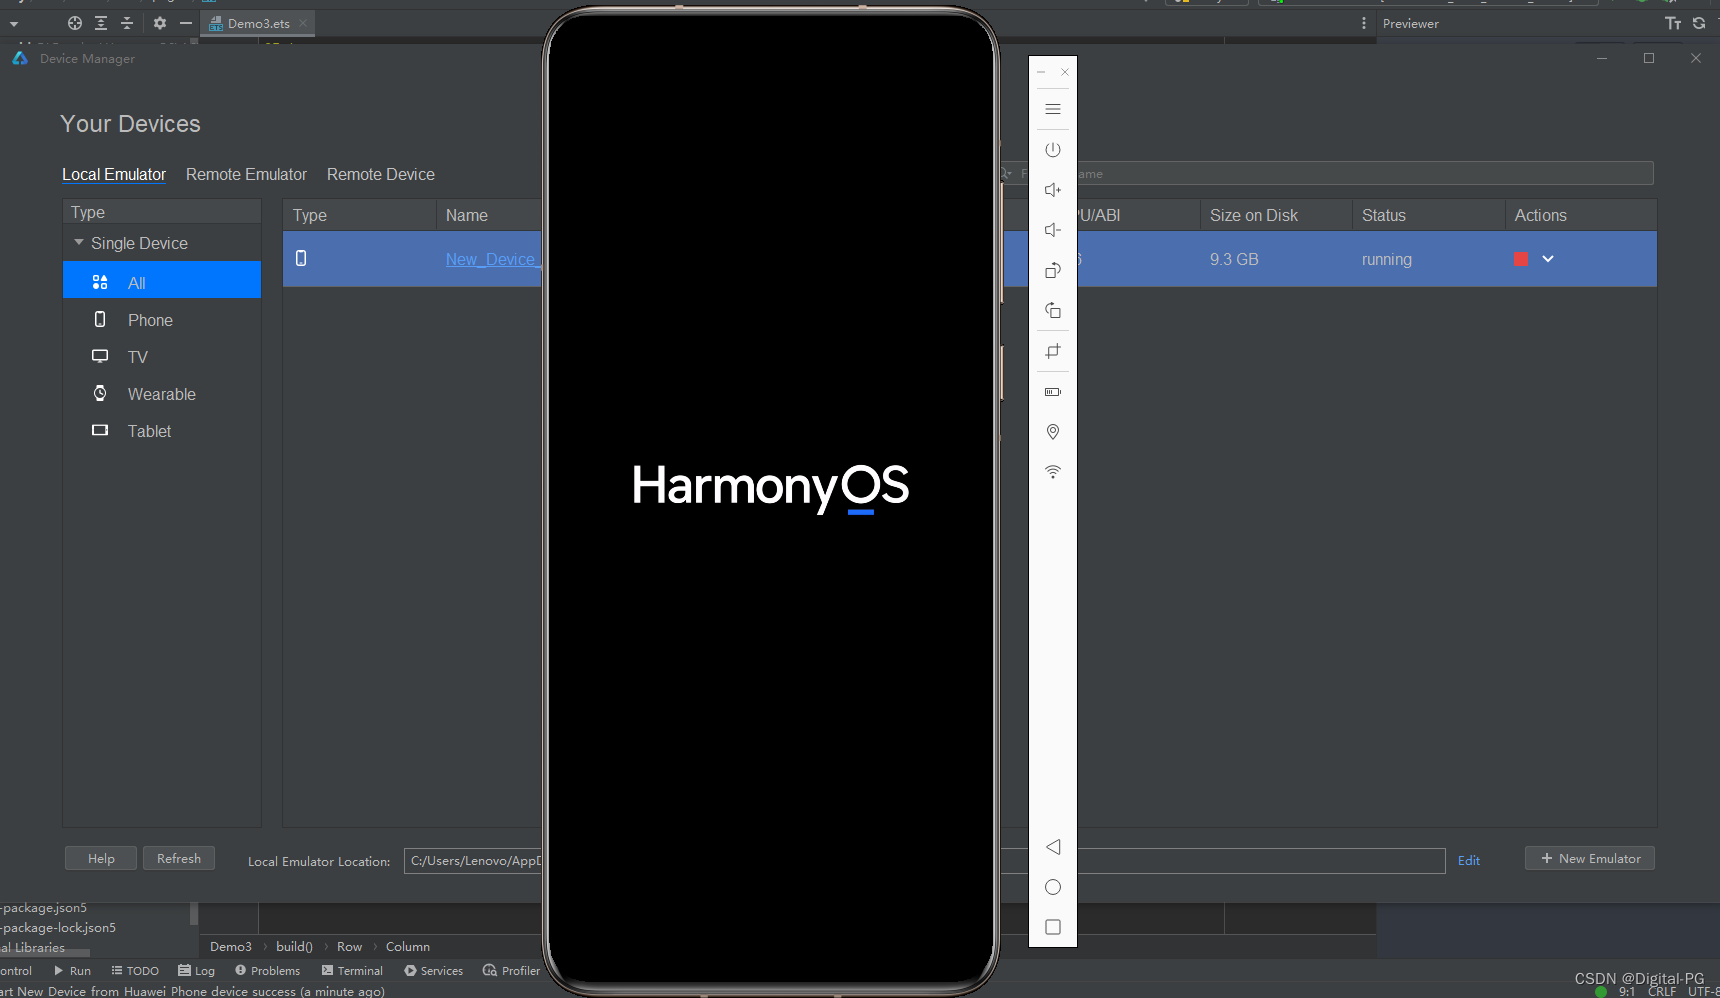Screen dimensions: 1720x998
Task: Click the Expand All icon in project panel
Action: point(101,23)
